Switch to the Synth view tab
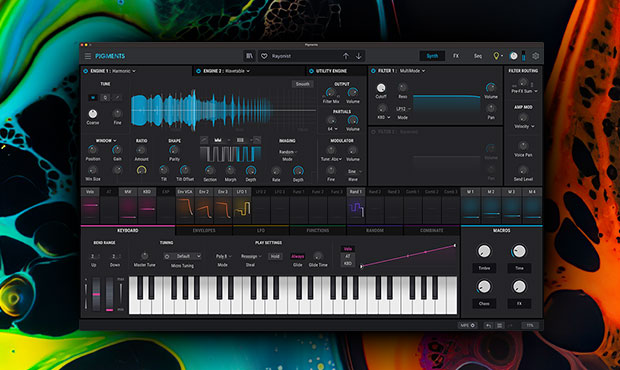Image resolution: width=620 pixels, height=370 pixels. (432, 56)
